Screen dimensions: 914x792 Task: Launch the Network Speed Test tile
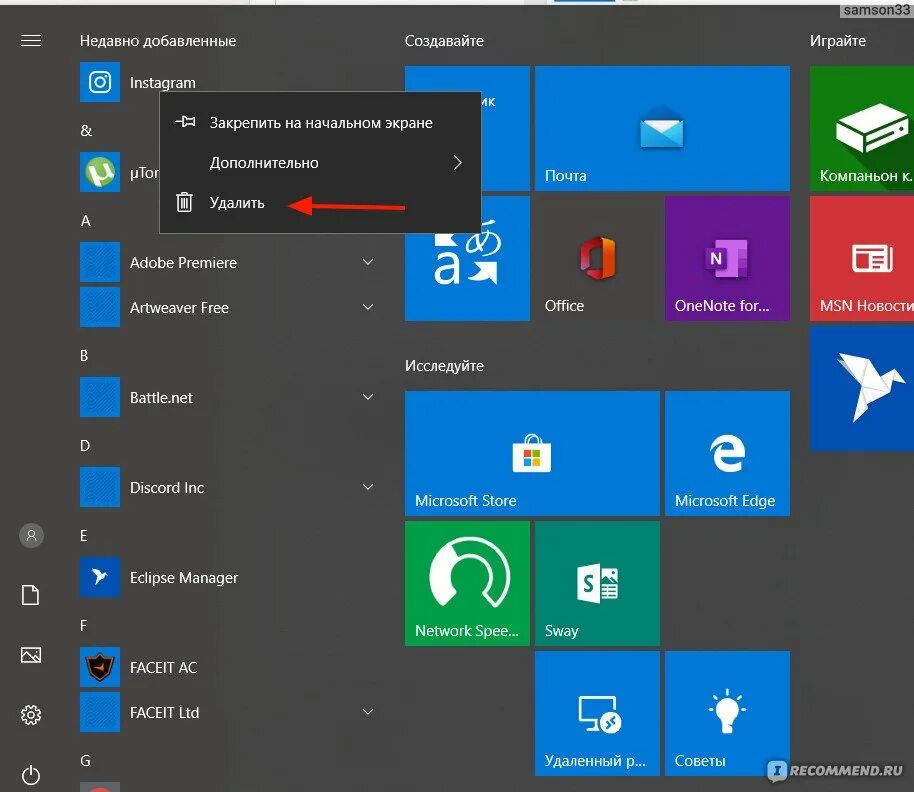[x=467, y=583]
